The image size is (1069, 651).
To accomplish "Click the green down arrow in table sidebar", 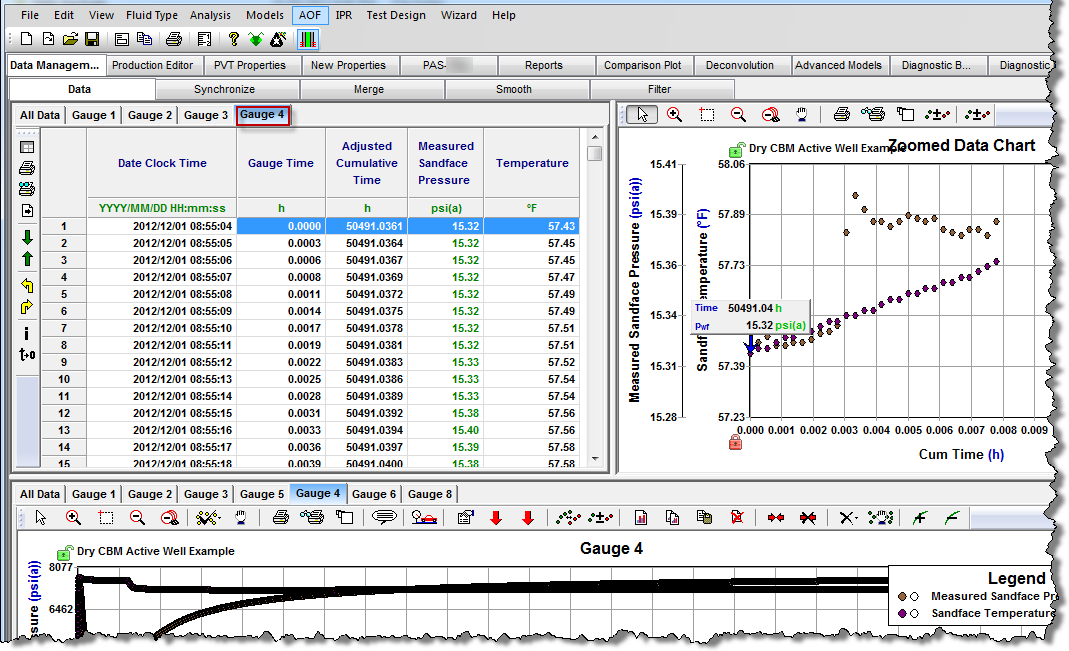I will [x=27, y=237].
